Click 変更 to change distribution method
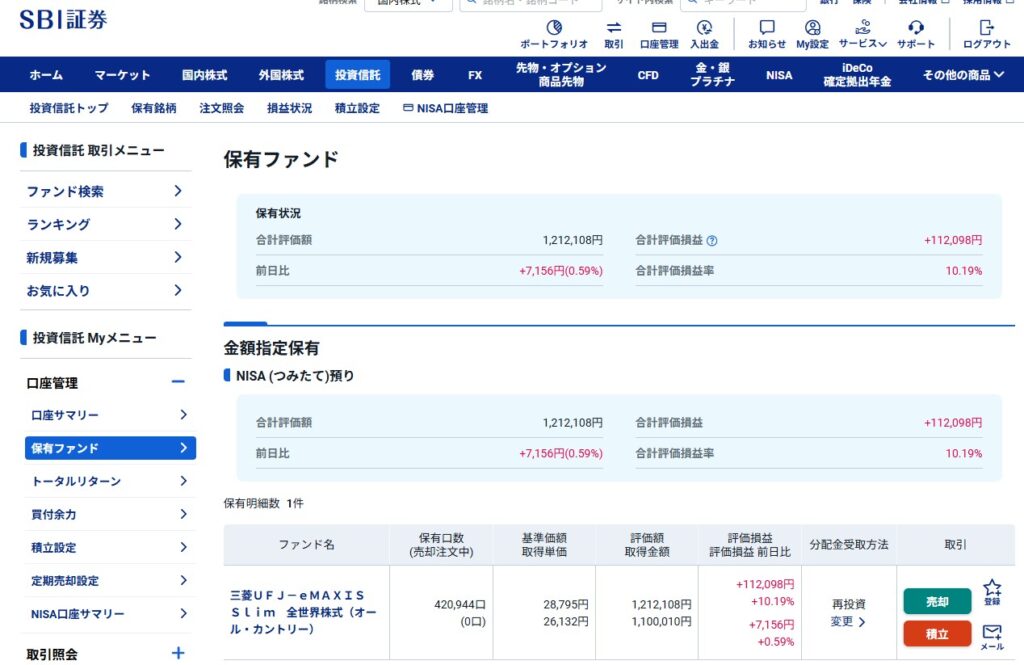 coord(848,621)
